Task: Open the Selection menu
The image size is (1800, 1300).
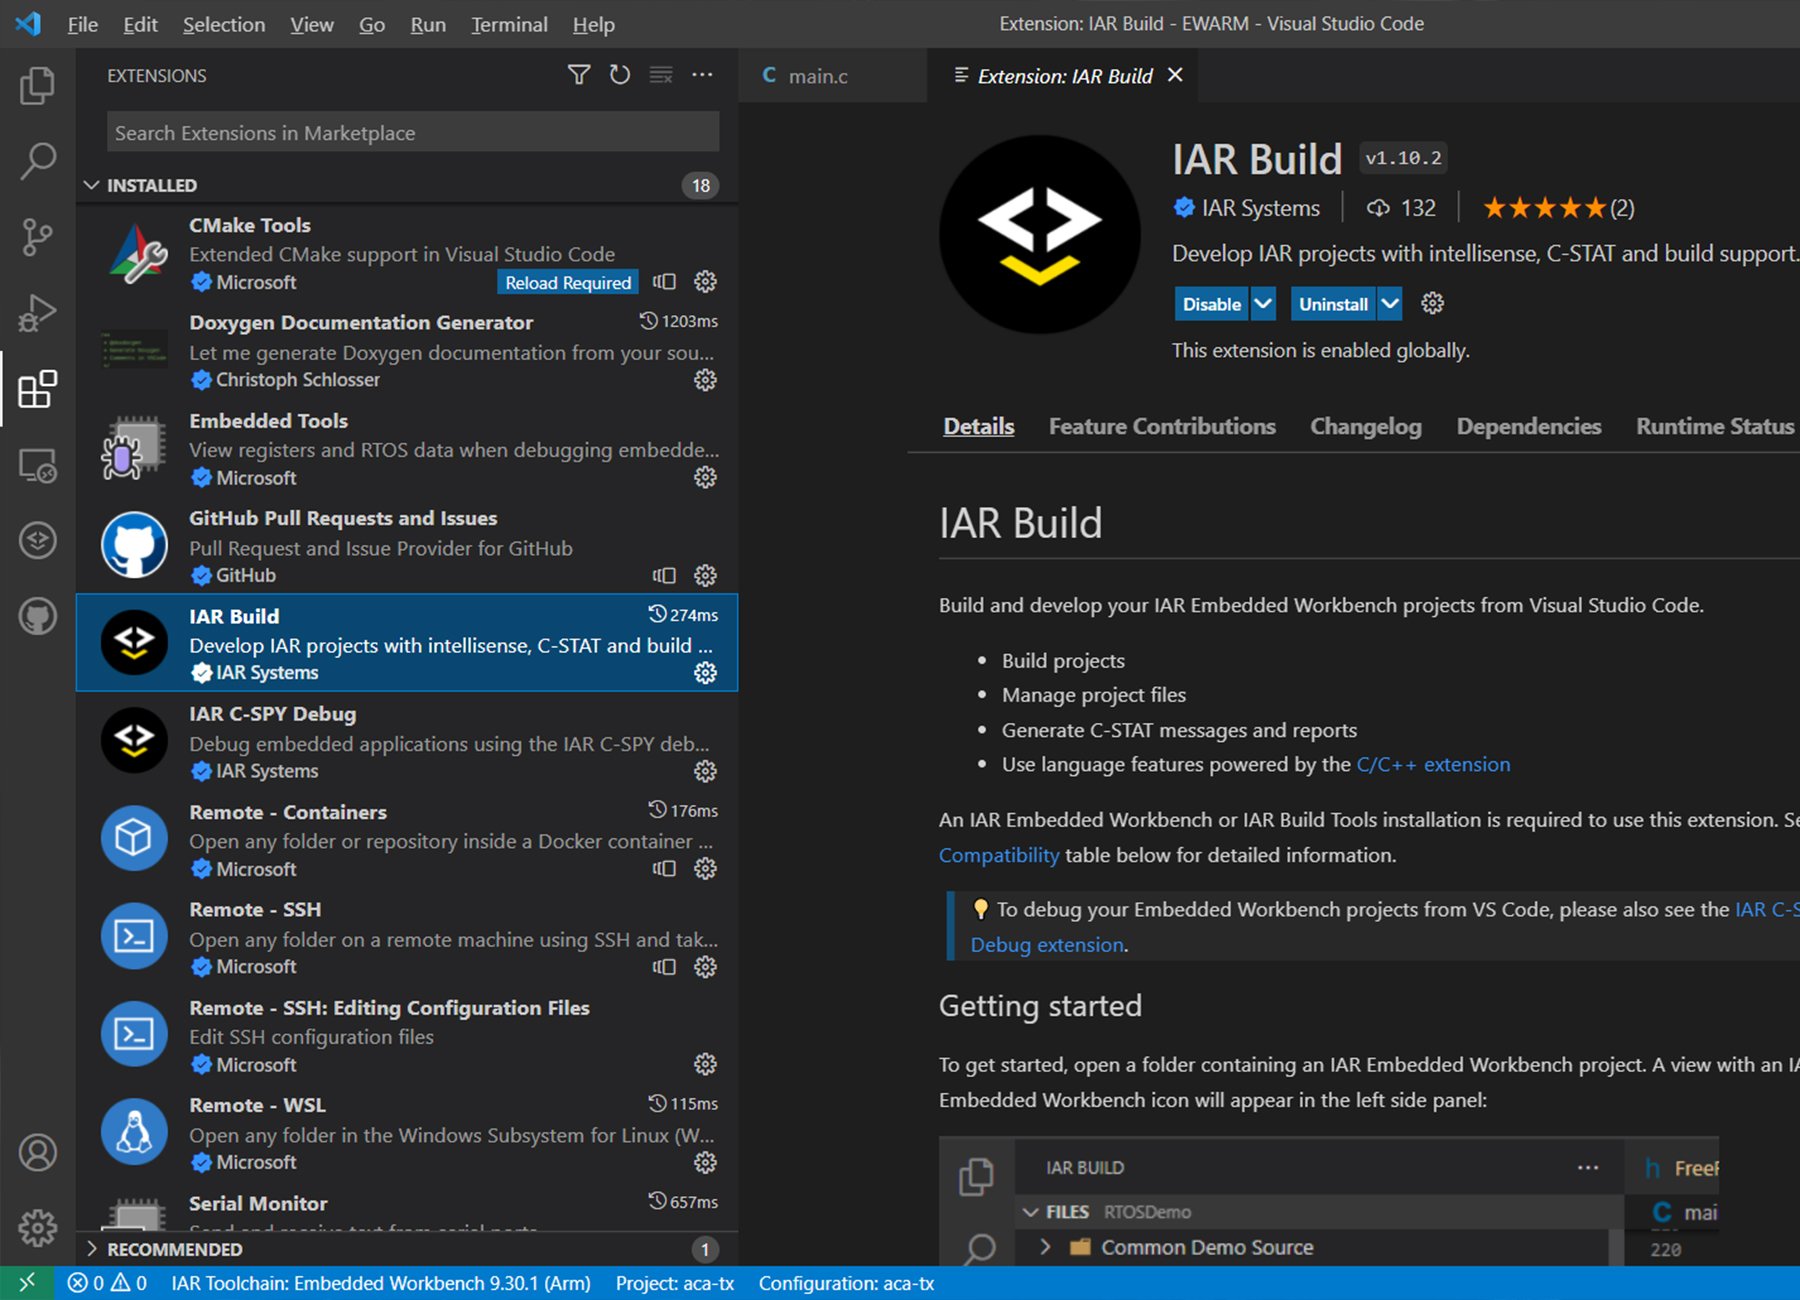Action: point(224,24)
